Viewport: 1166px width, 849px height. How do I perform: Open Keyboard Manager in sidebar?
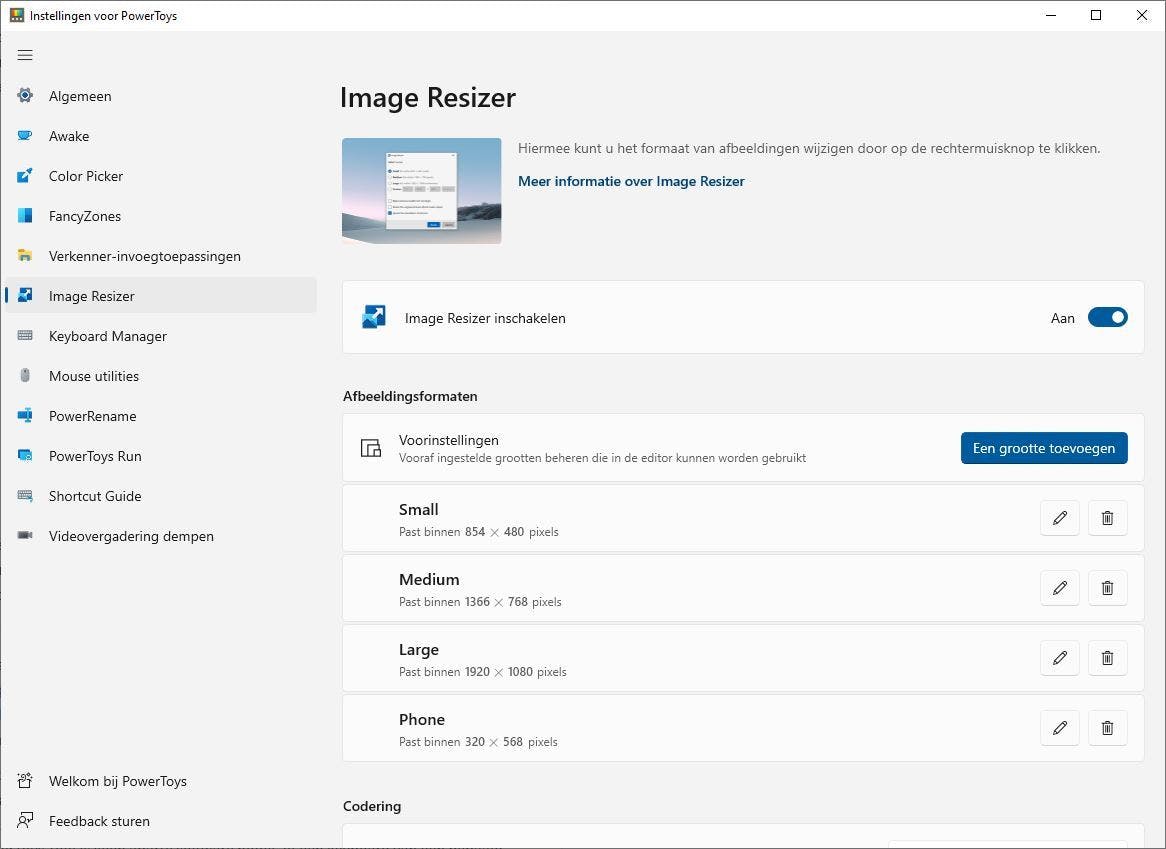click(107, 336)
